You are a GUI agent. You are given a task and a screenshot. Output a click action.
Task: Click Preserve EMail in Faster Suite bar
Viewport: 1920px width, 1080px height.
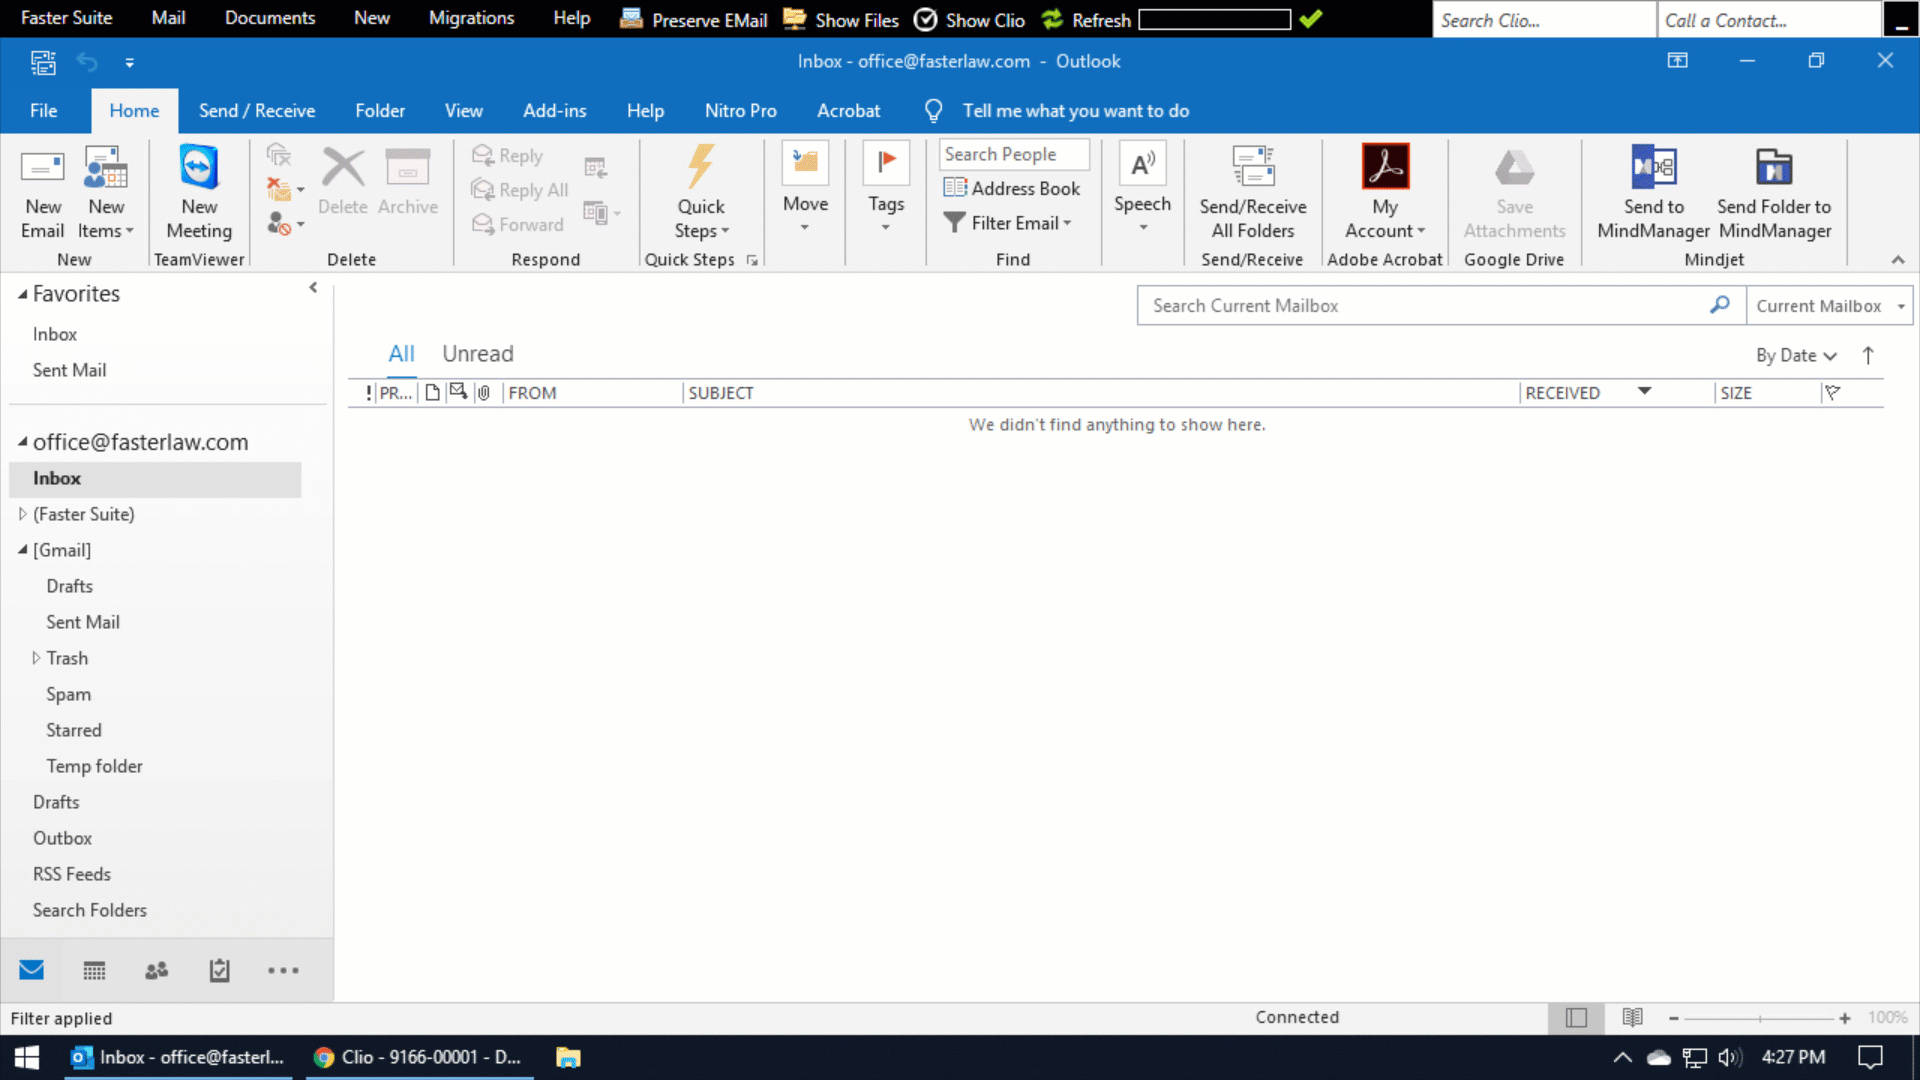pos(694,19)
